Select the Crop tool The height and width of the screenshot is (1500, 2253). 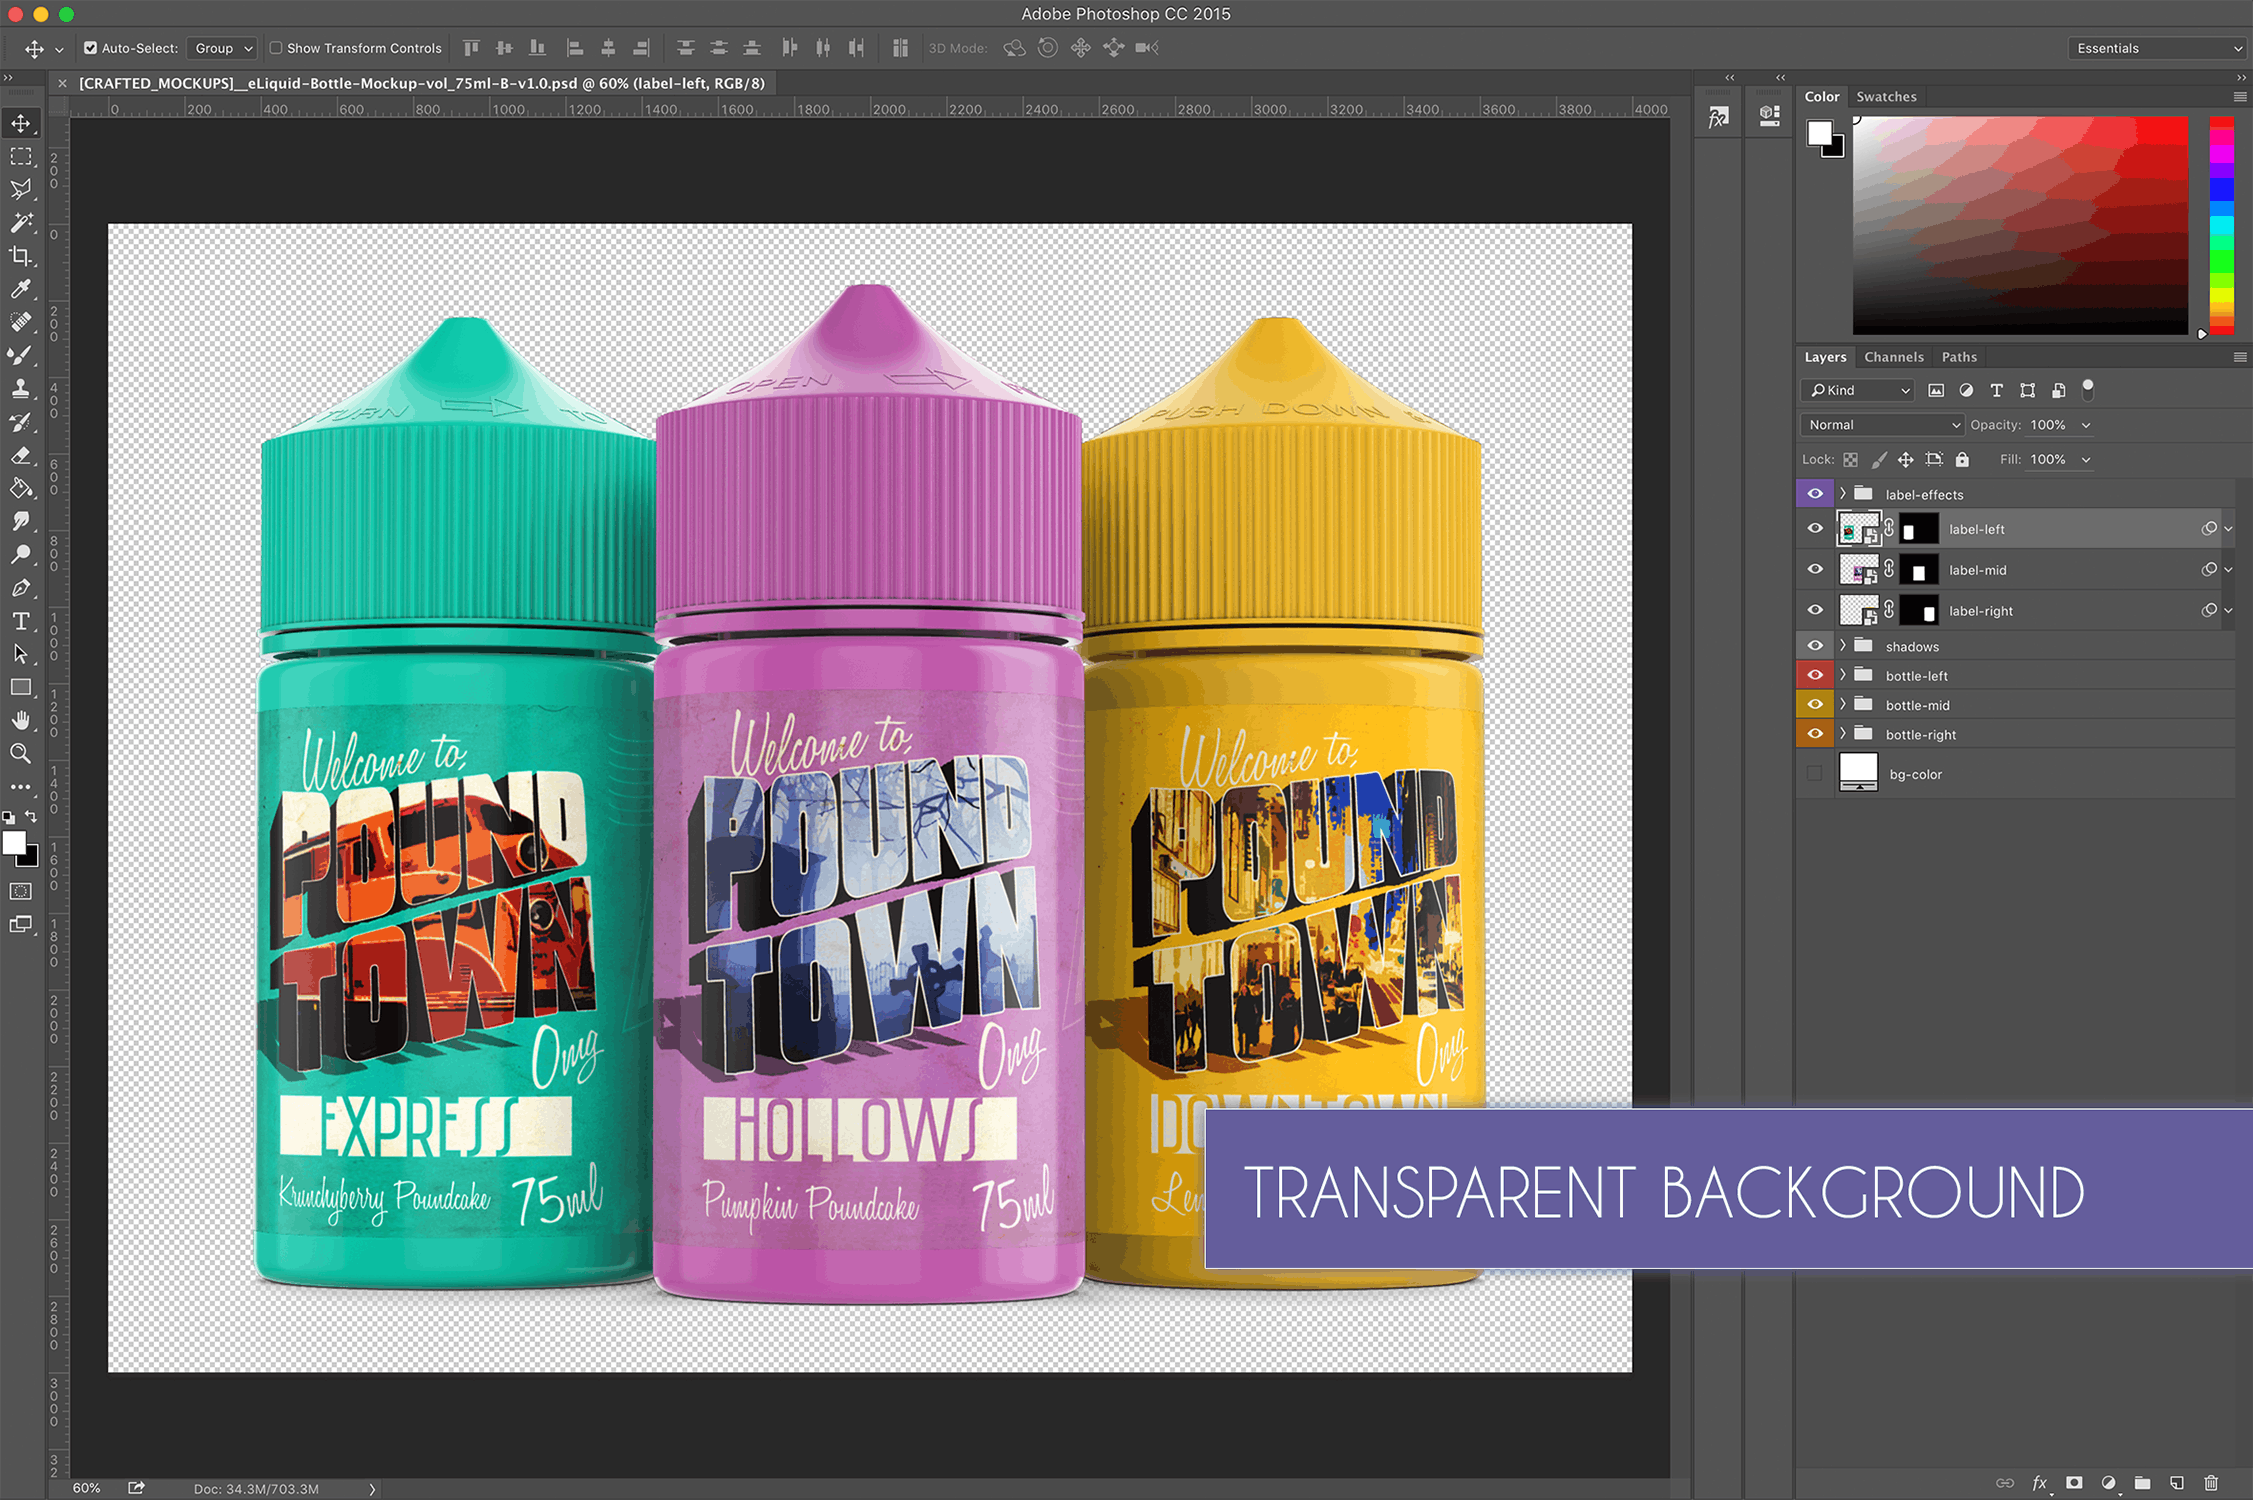pyautogui.click(x=21, y=257)
